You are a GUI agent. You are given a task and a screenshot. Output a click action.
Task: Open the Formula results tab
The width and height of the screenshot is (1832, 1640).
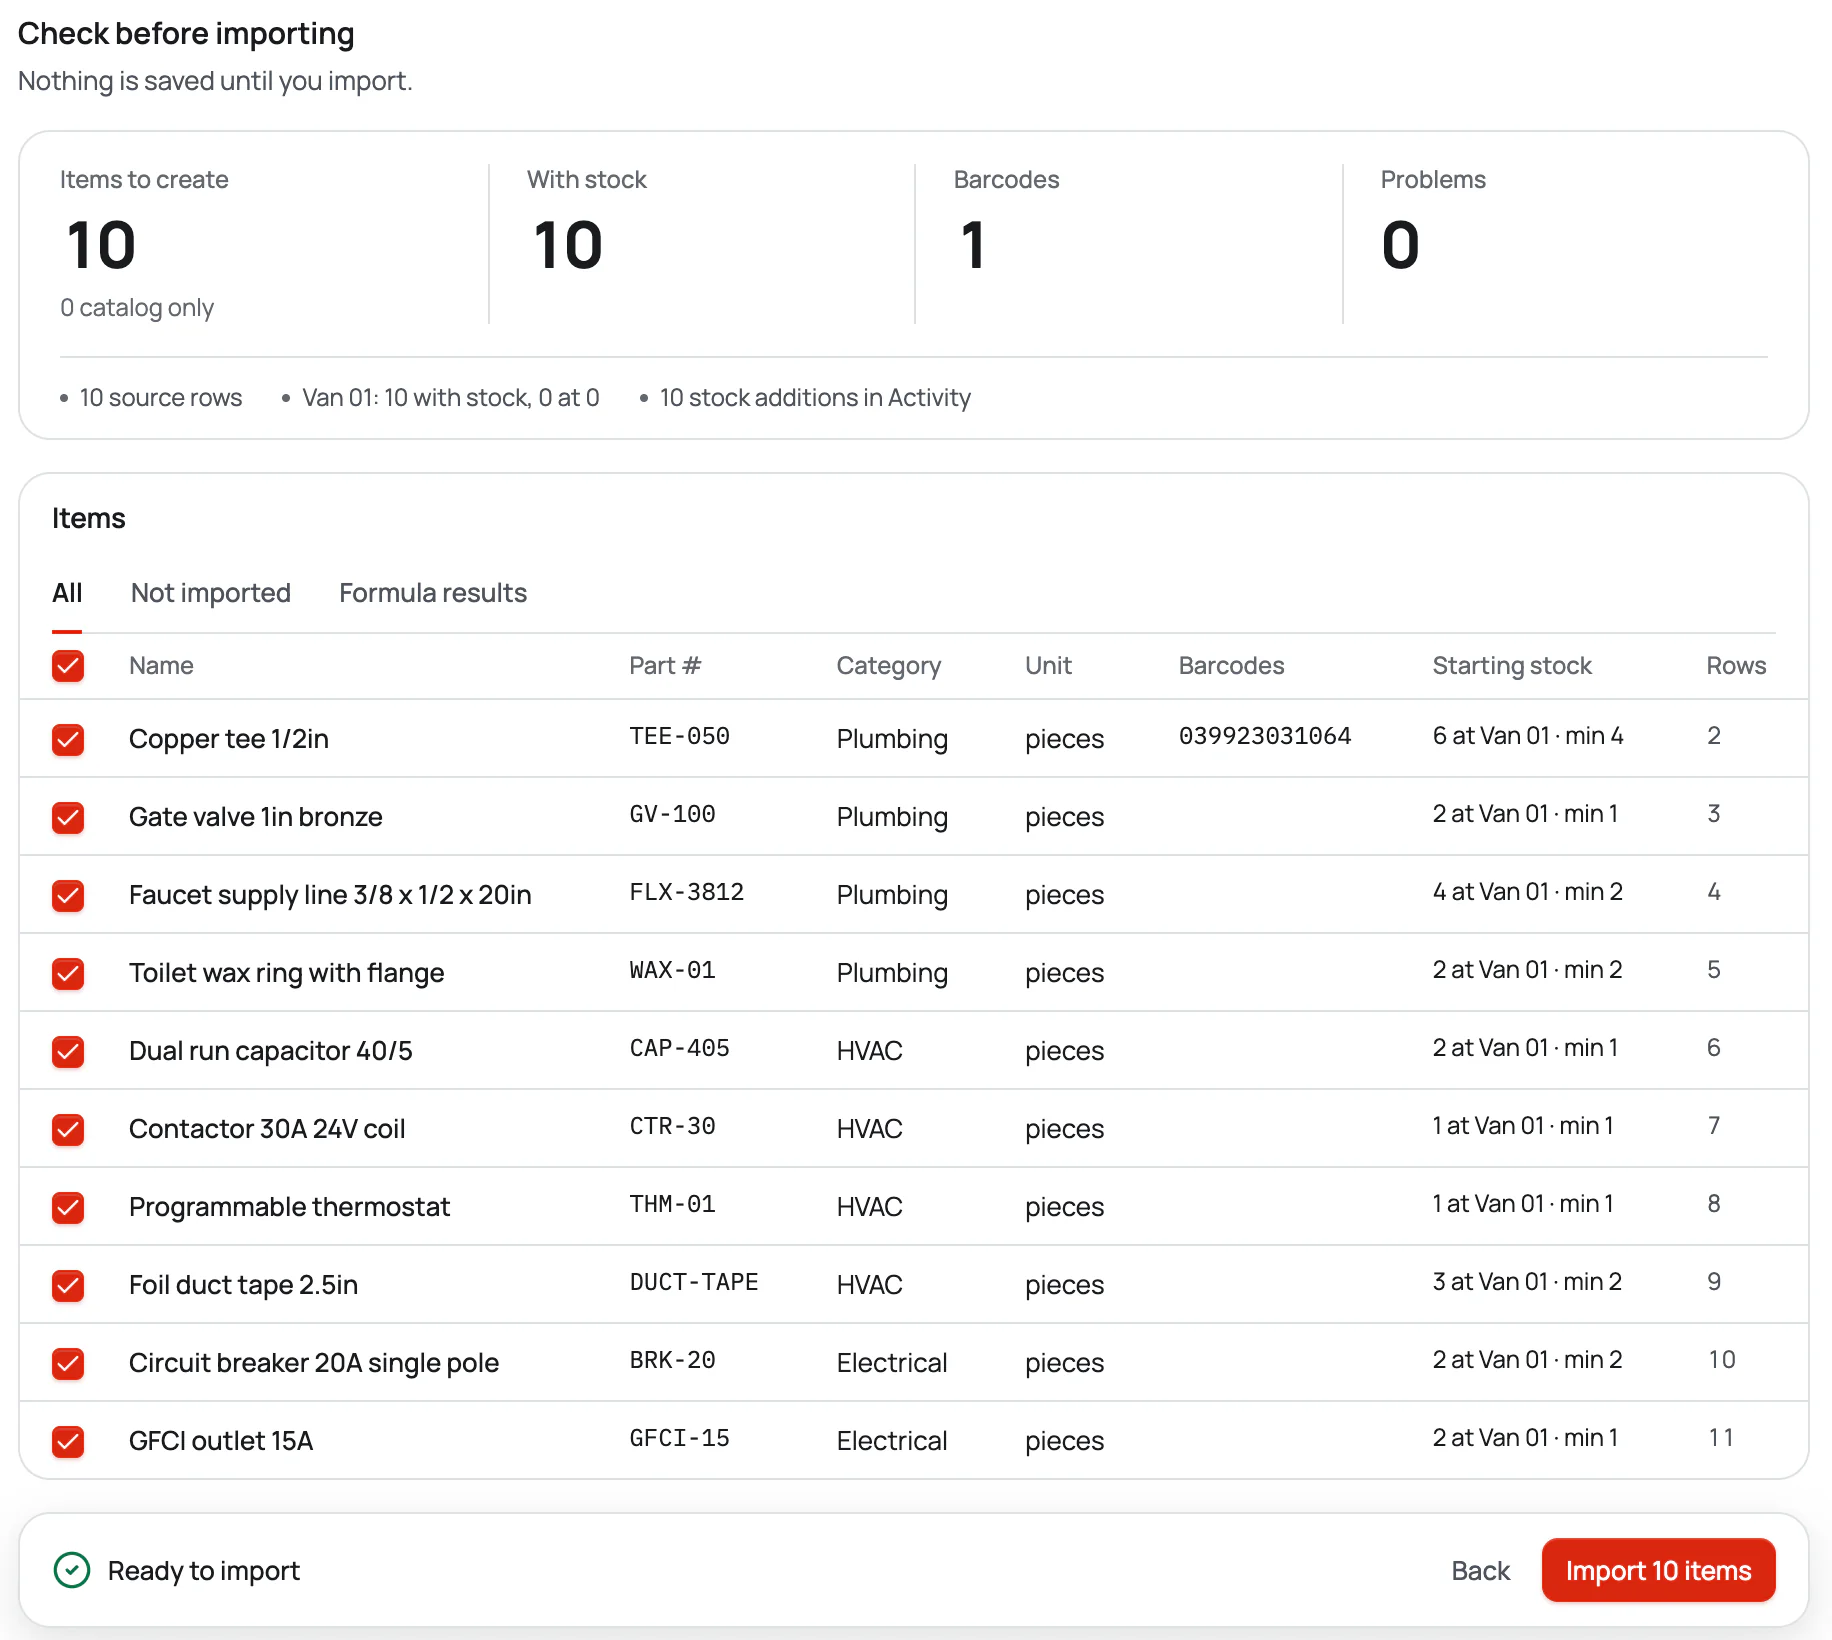pyautogui.click(x=433, y=593)
